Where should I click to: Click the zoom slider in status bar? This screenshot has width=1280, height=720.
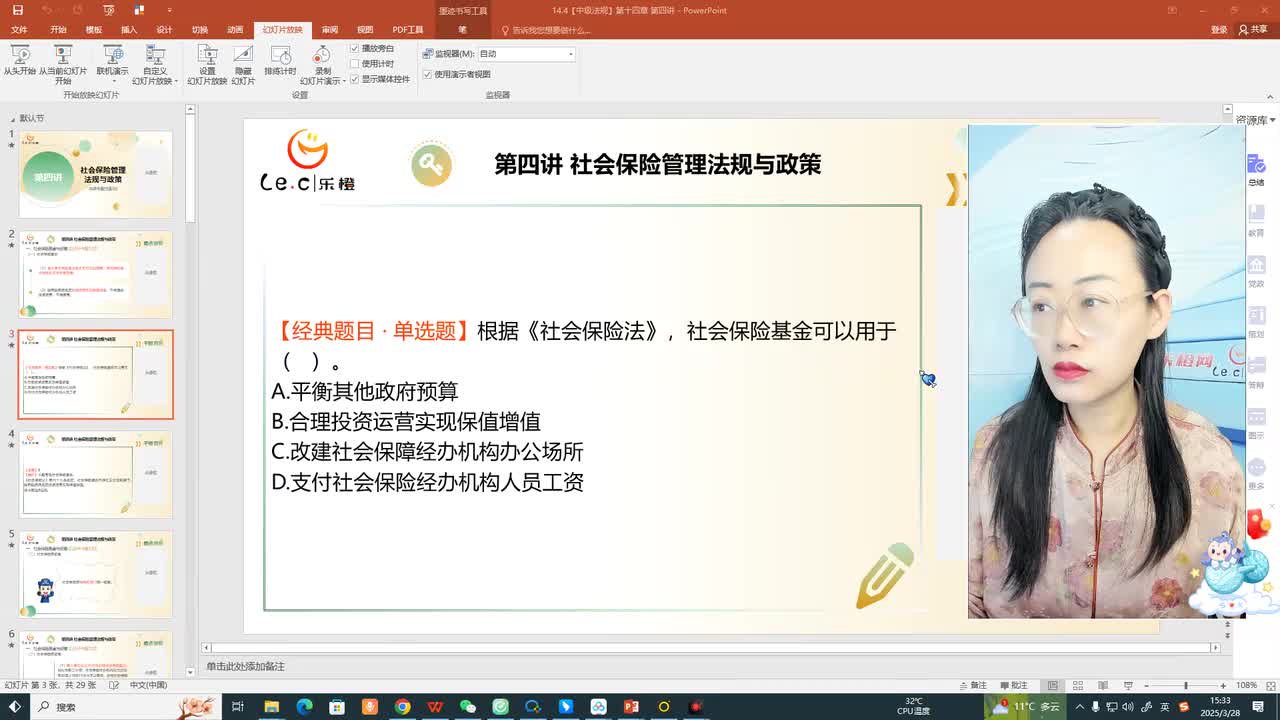click(1186, 685)
